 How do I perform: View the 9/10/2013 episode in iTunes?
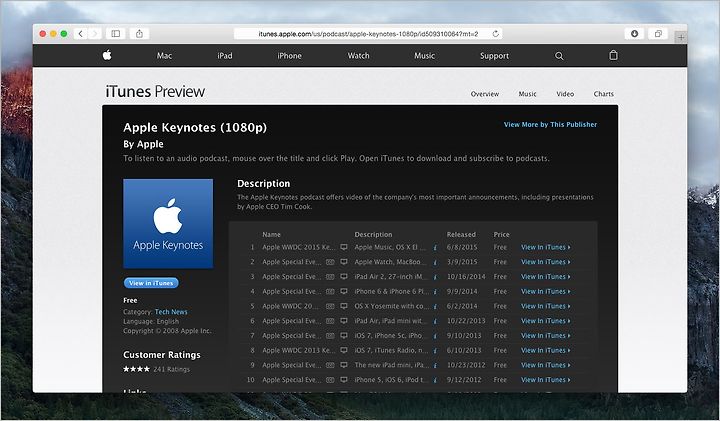[x=546, y=335]
